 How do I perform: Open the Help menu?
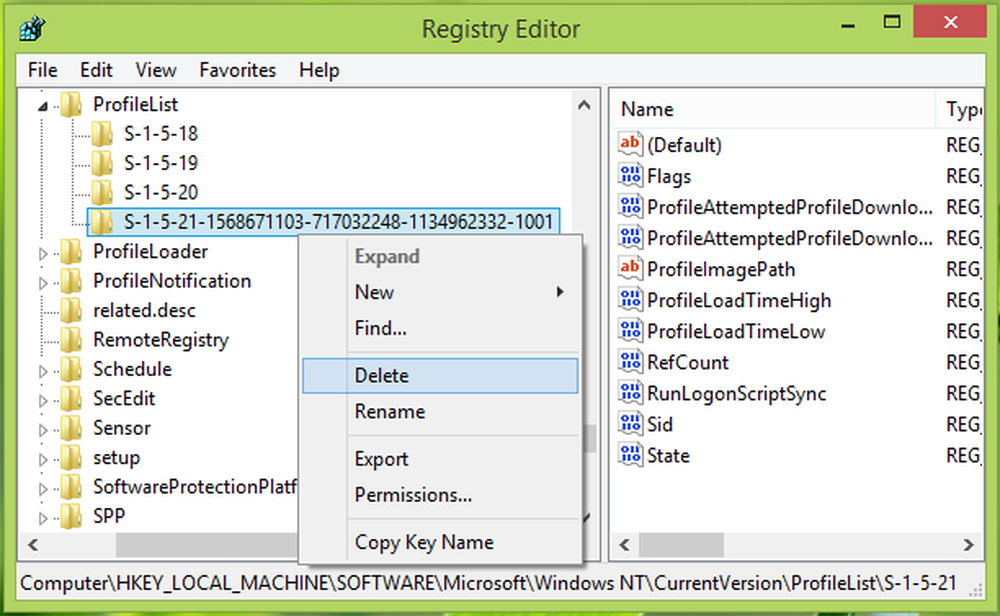(x=319, y=70)
